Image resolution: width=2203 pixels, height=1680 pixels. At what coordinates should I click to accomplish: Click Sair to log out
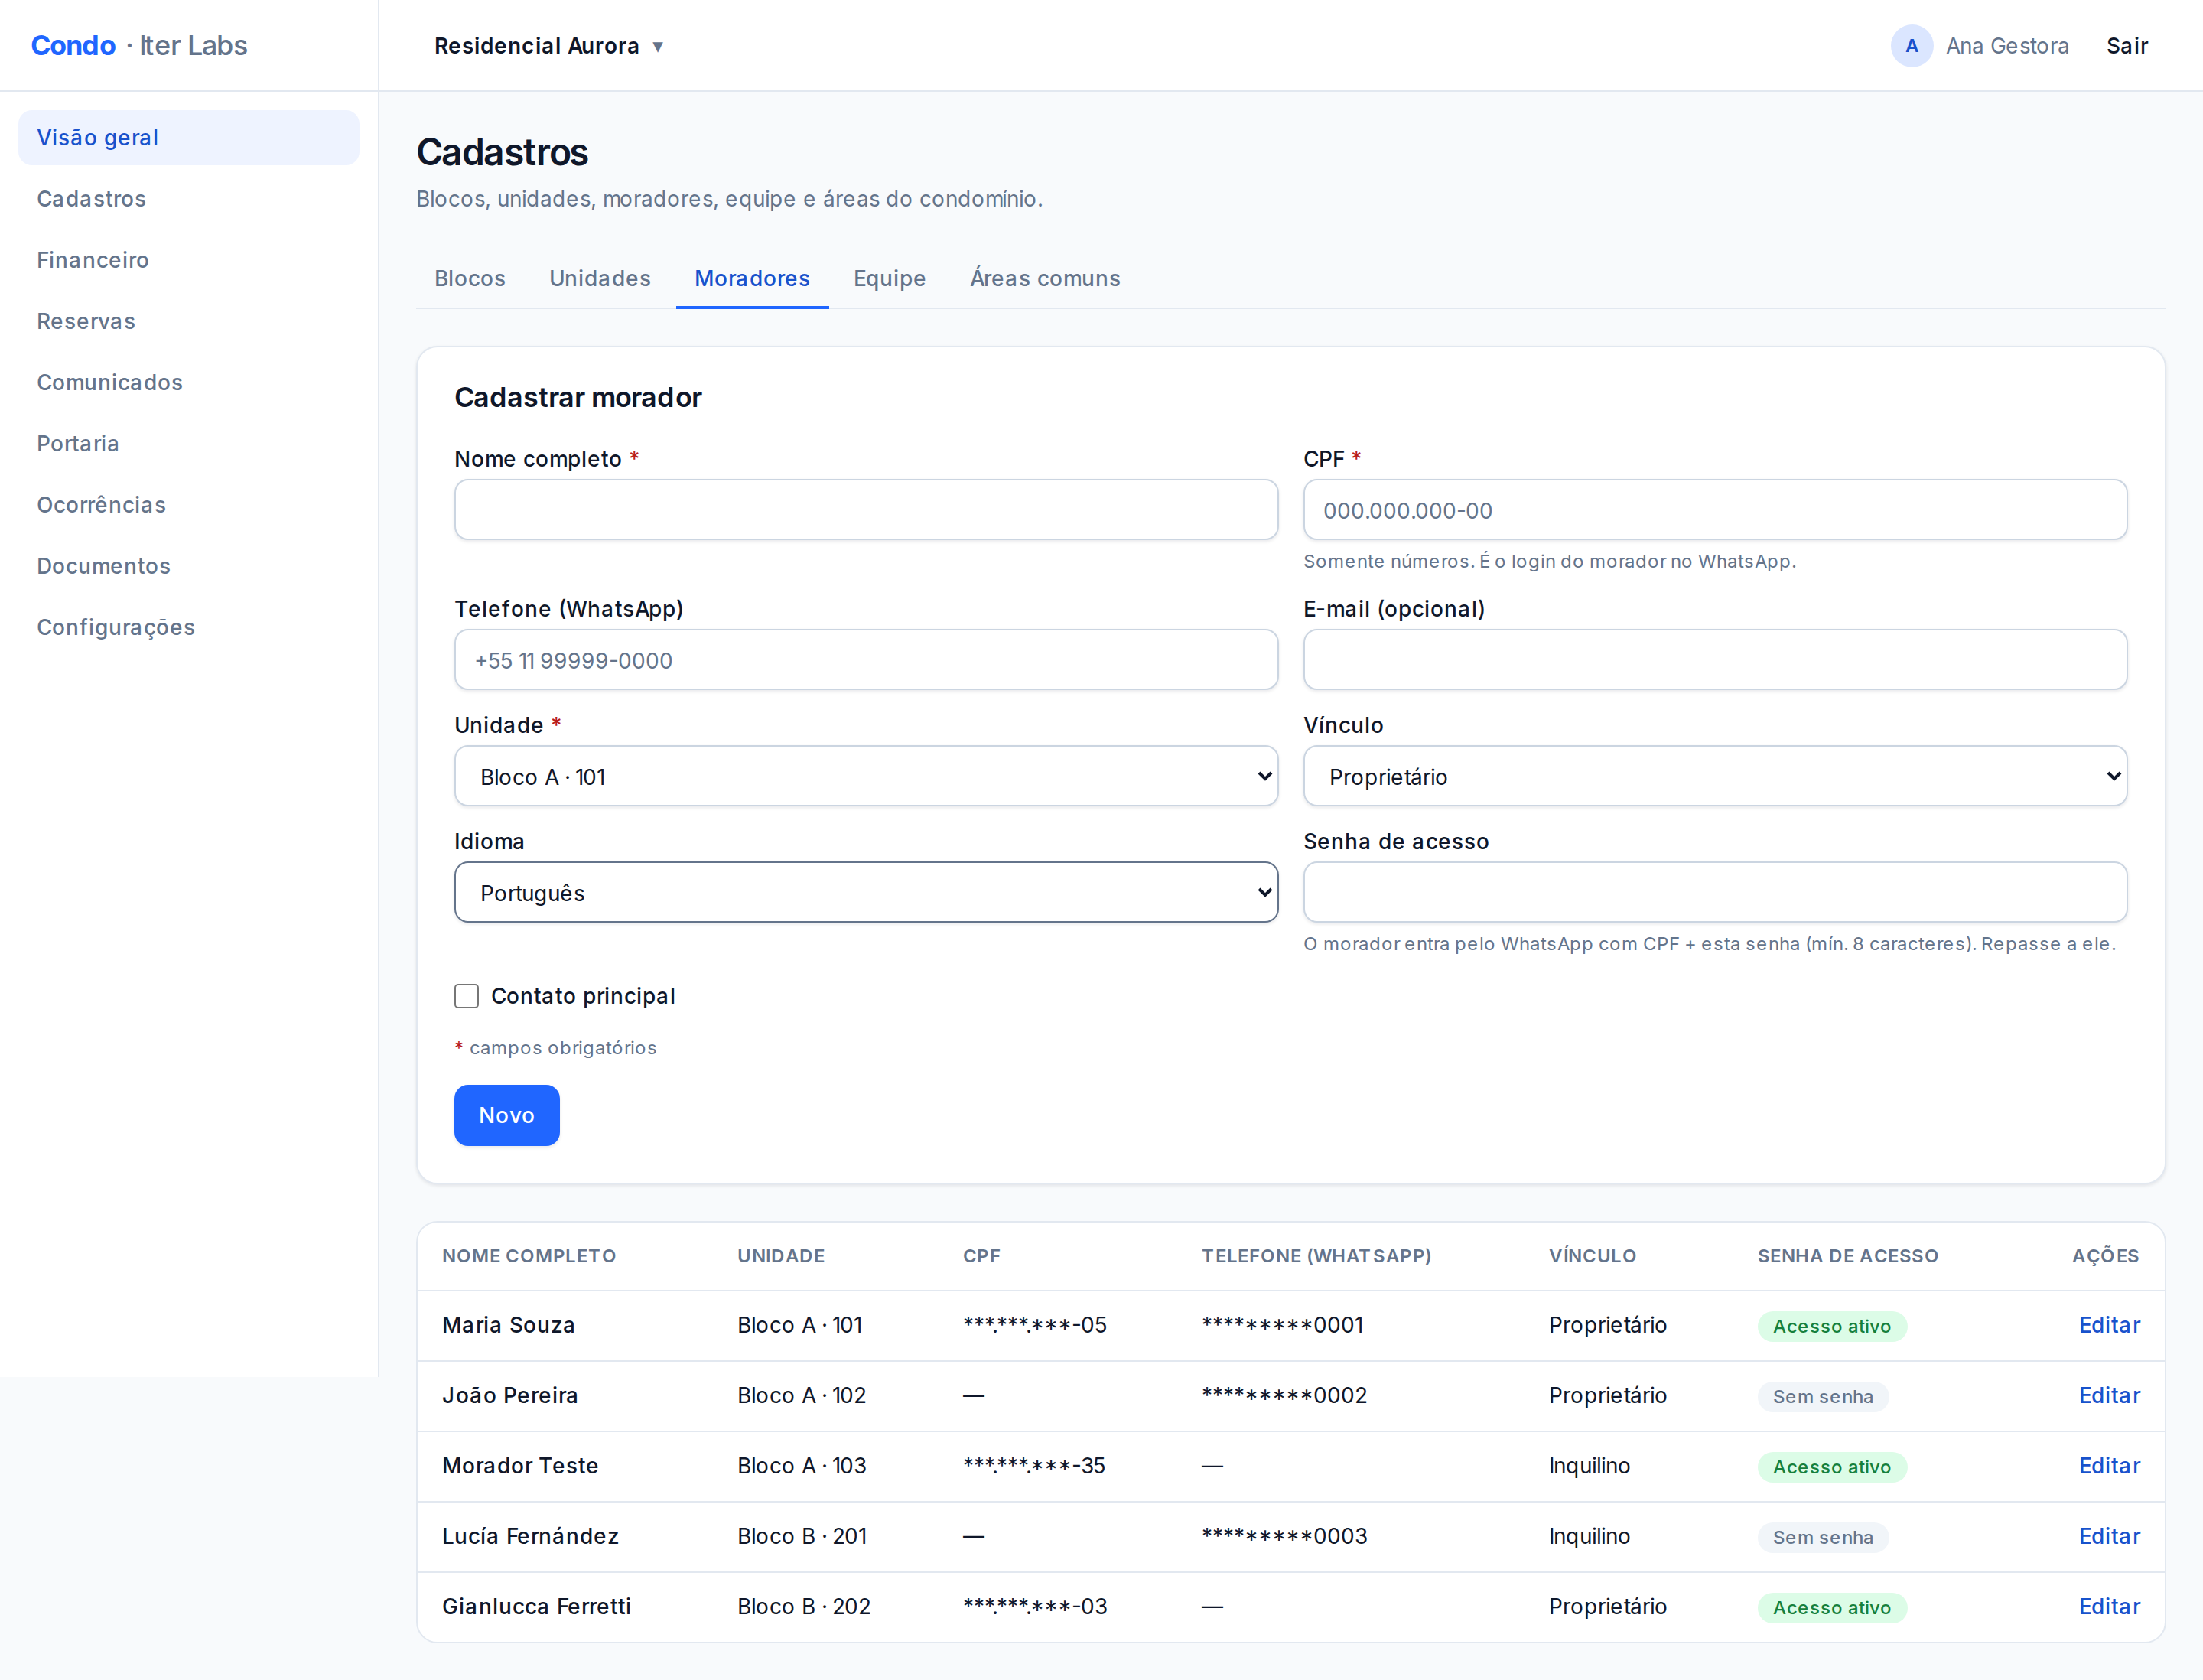(x=2127, y=46)
